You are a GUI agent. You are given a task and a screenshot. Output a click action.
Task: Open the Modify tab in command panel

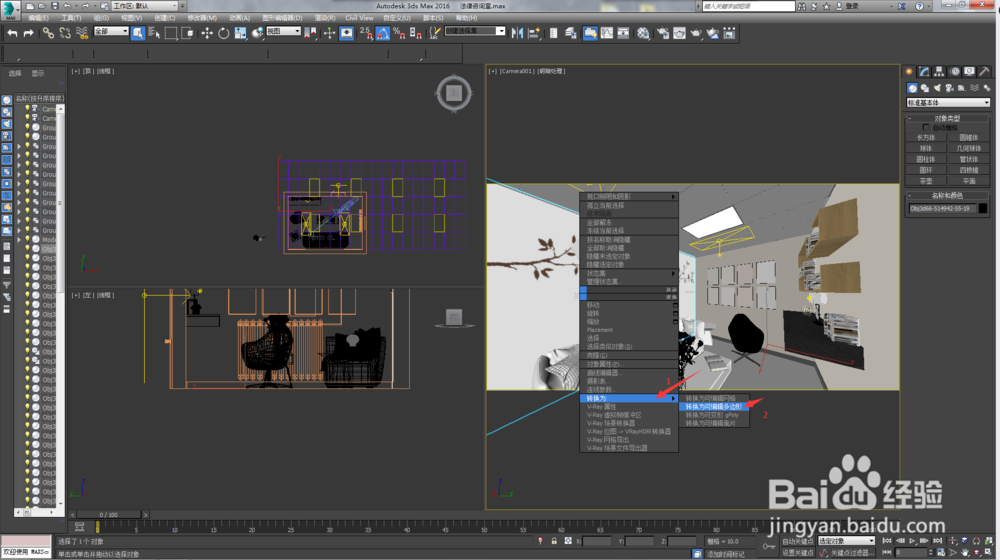coord(925,72)
